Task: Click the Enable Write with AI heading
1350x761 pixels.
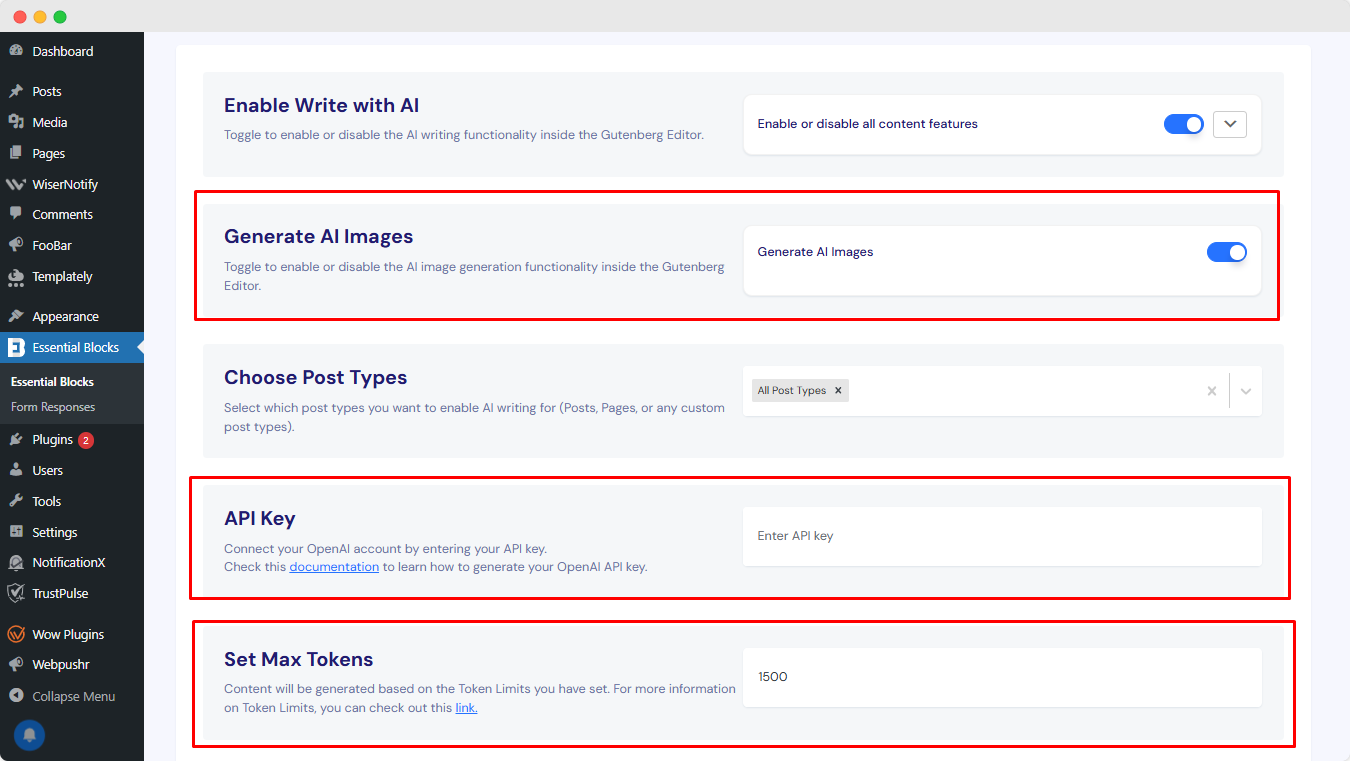Action: [x=322, y=105]
